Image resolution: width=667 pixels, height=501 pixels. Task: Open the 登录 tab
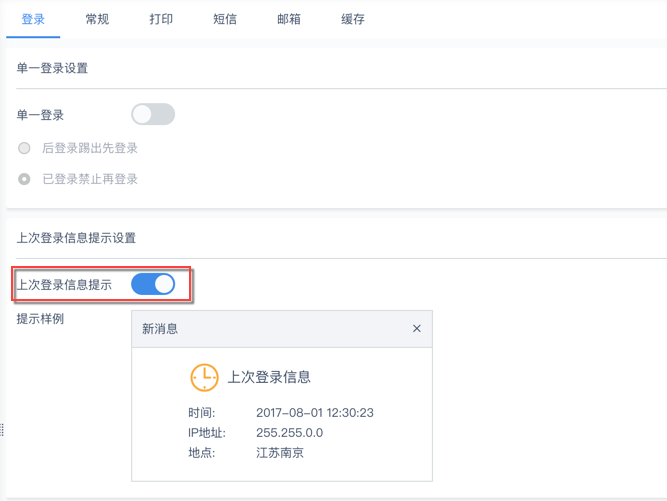click(33, 19)
